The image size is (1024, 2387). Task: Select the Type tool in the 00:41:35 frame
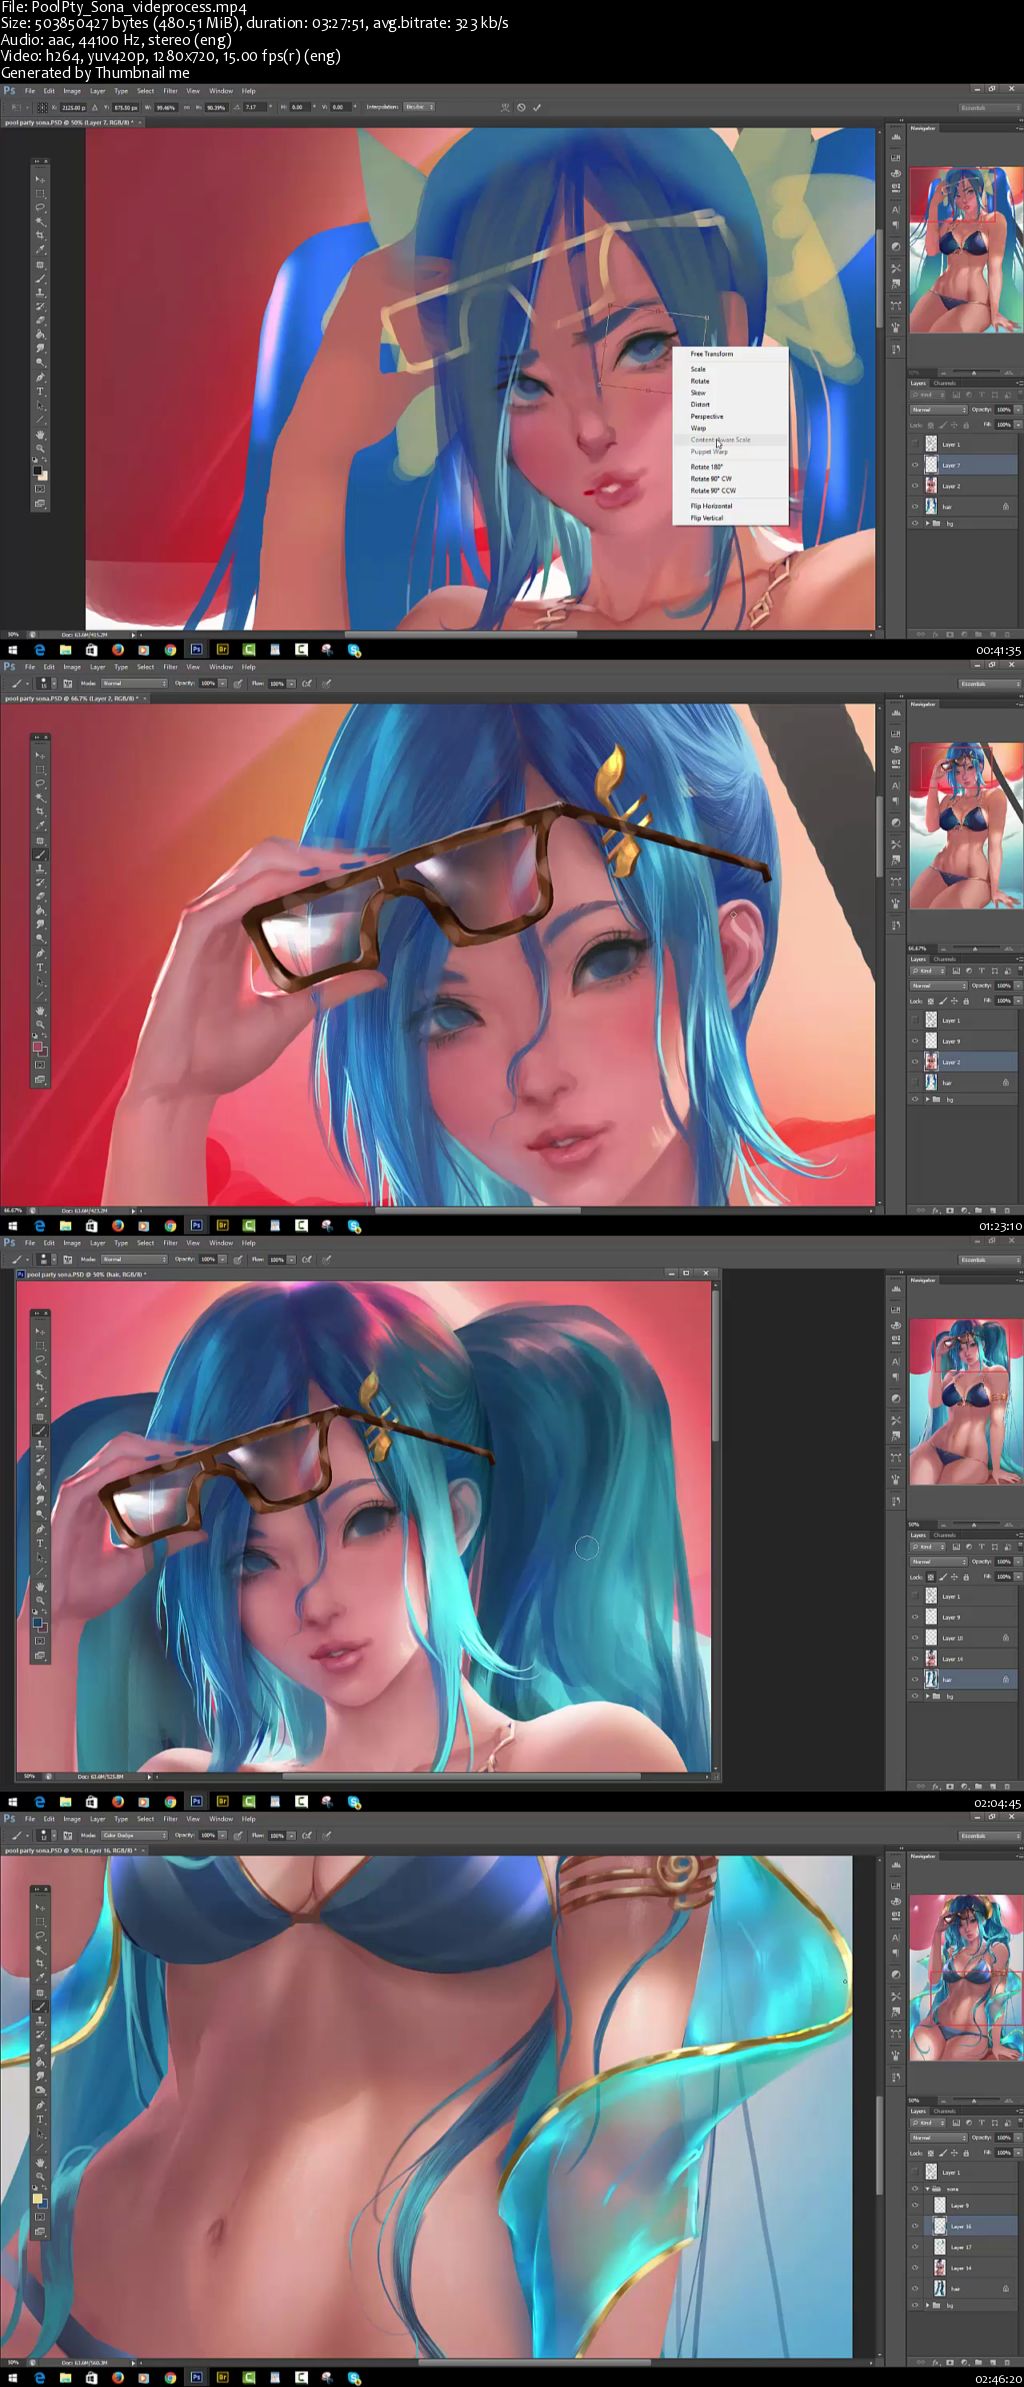point(40,391)
